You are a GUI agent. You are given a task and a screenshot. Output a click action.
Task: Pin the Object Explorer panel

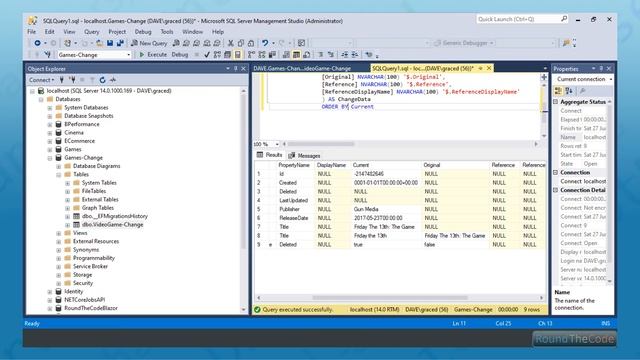tap(236, 69)
